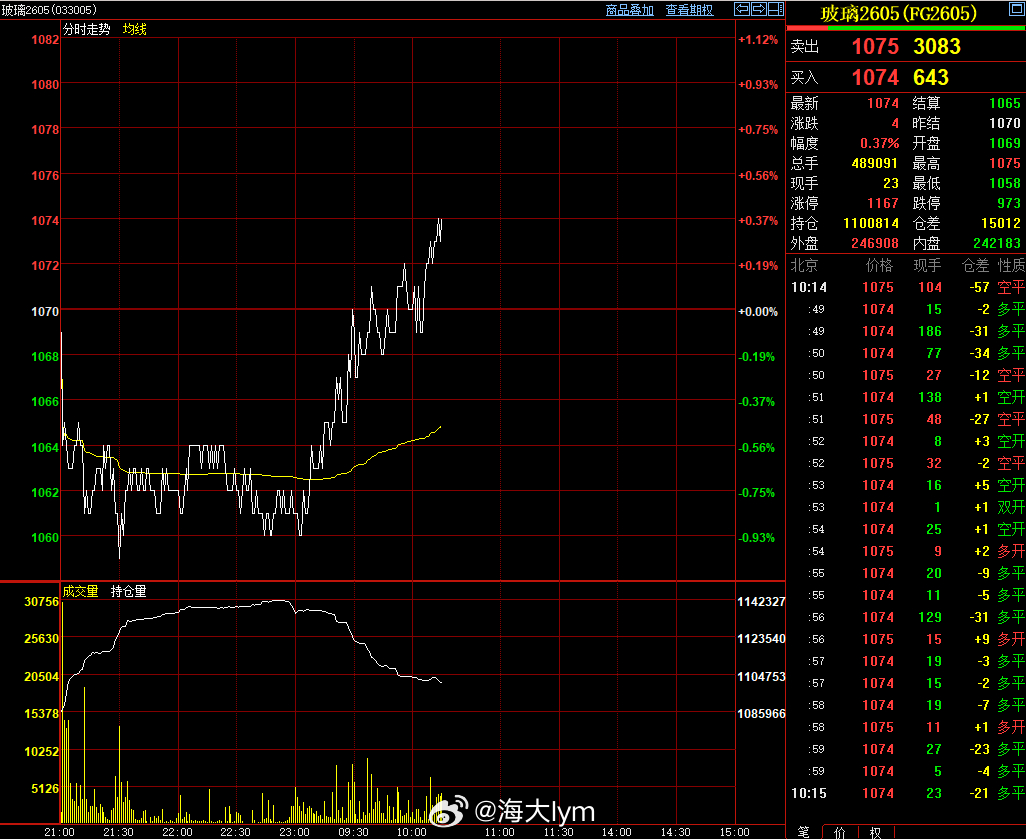Image resolution: width=1026 pixels, height=839 pixels.
Task: Click the bid volume 643
Action: [931, 77]
